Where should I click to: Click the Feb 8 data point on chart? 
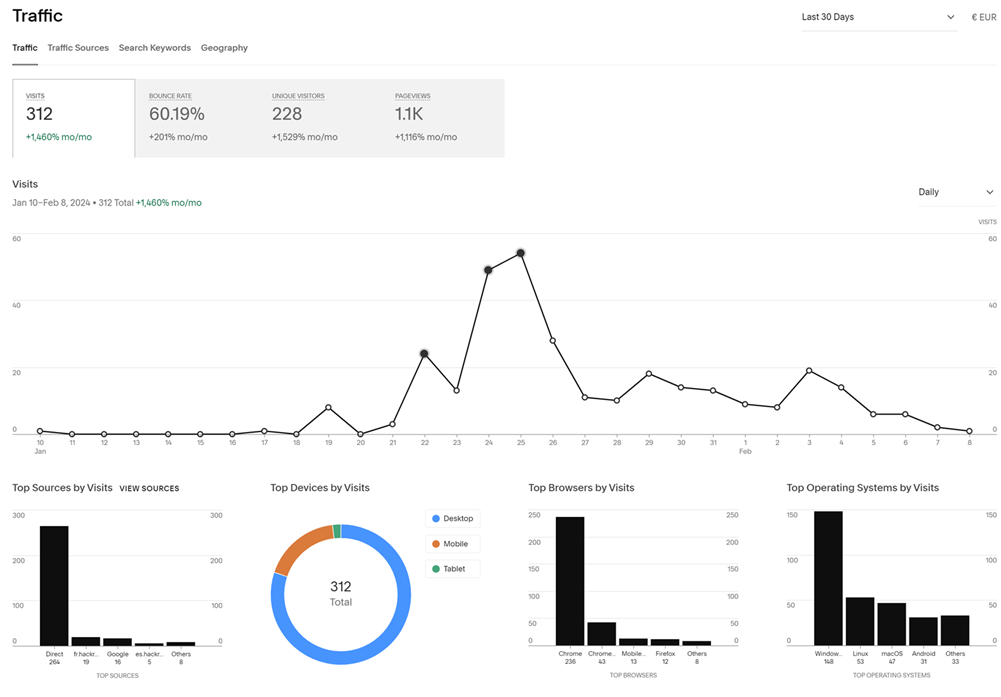tap(969, 431)
